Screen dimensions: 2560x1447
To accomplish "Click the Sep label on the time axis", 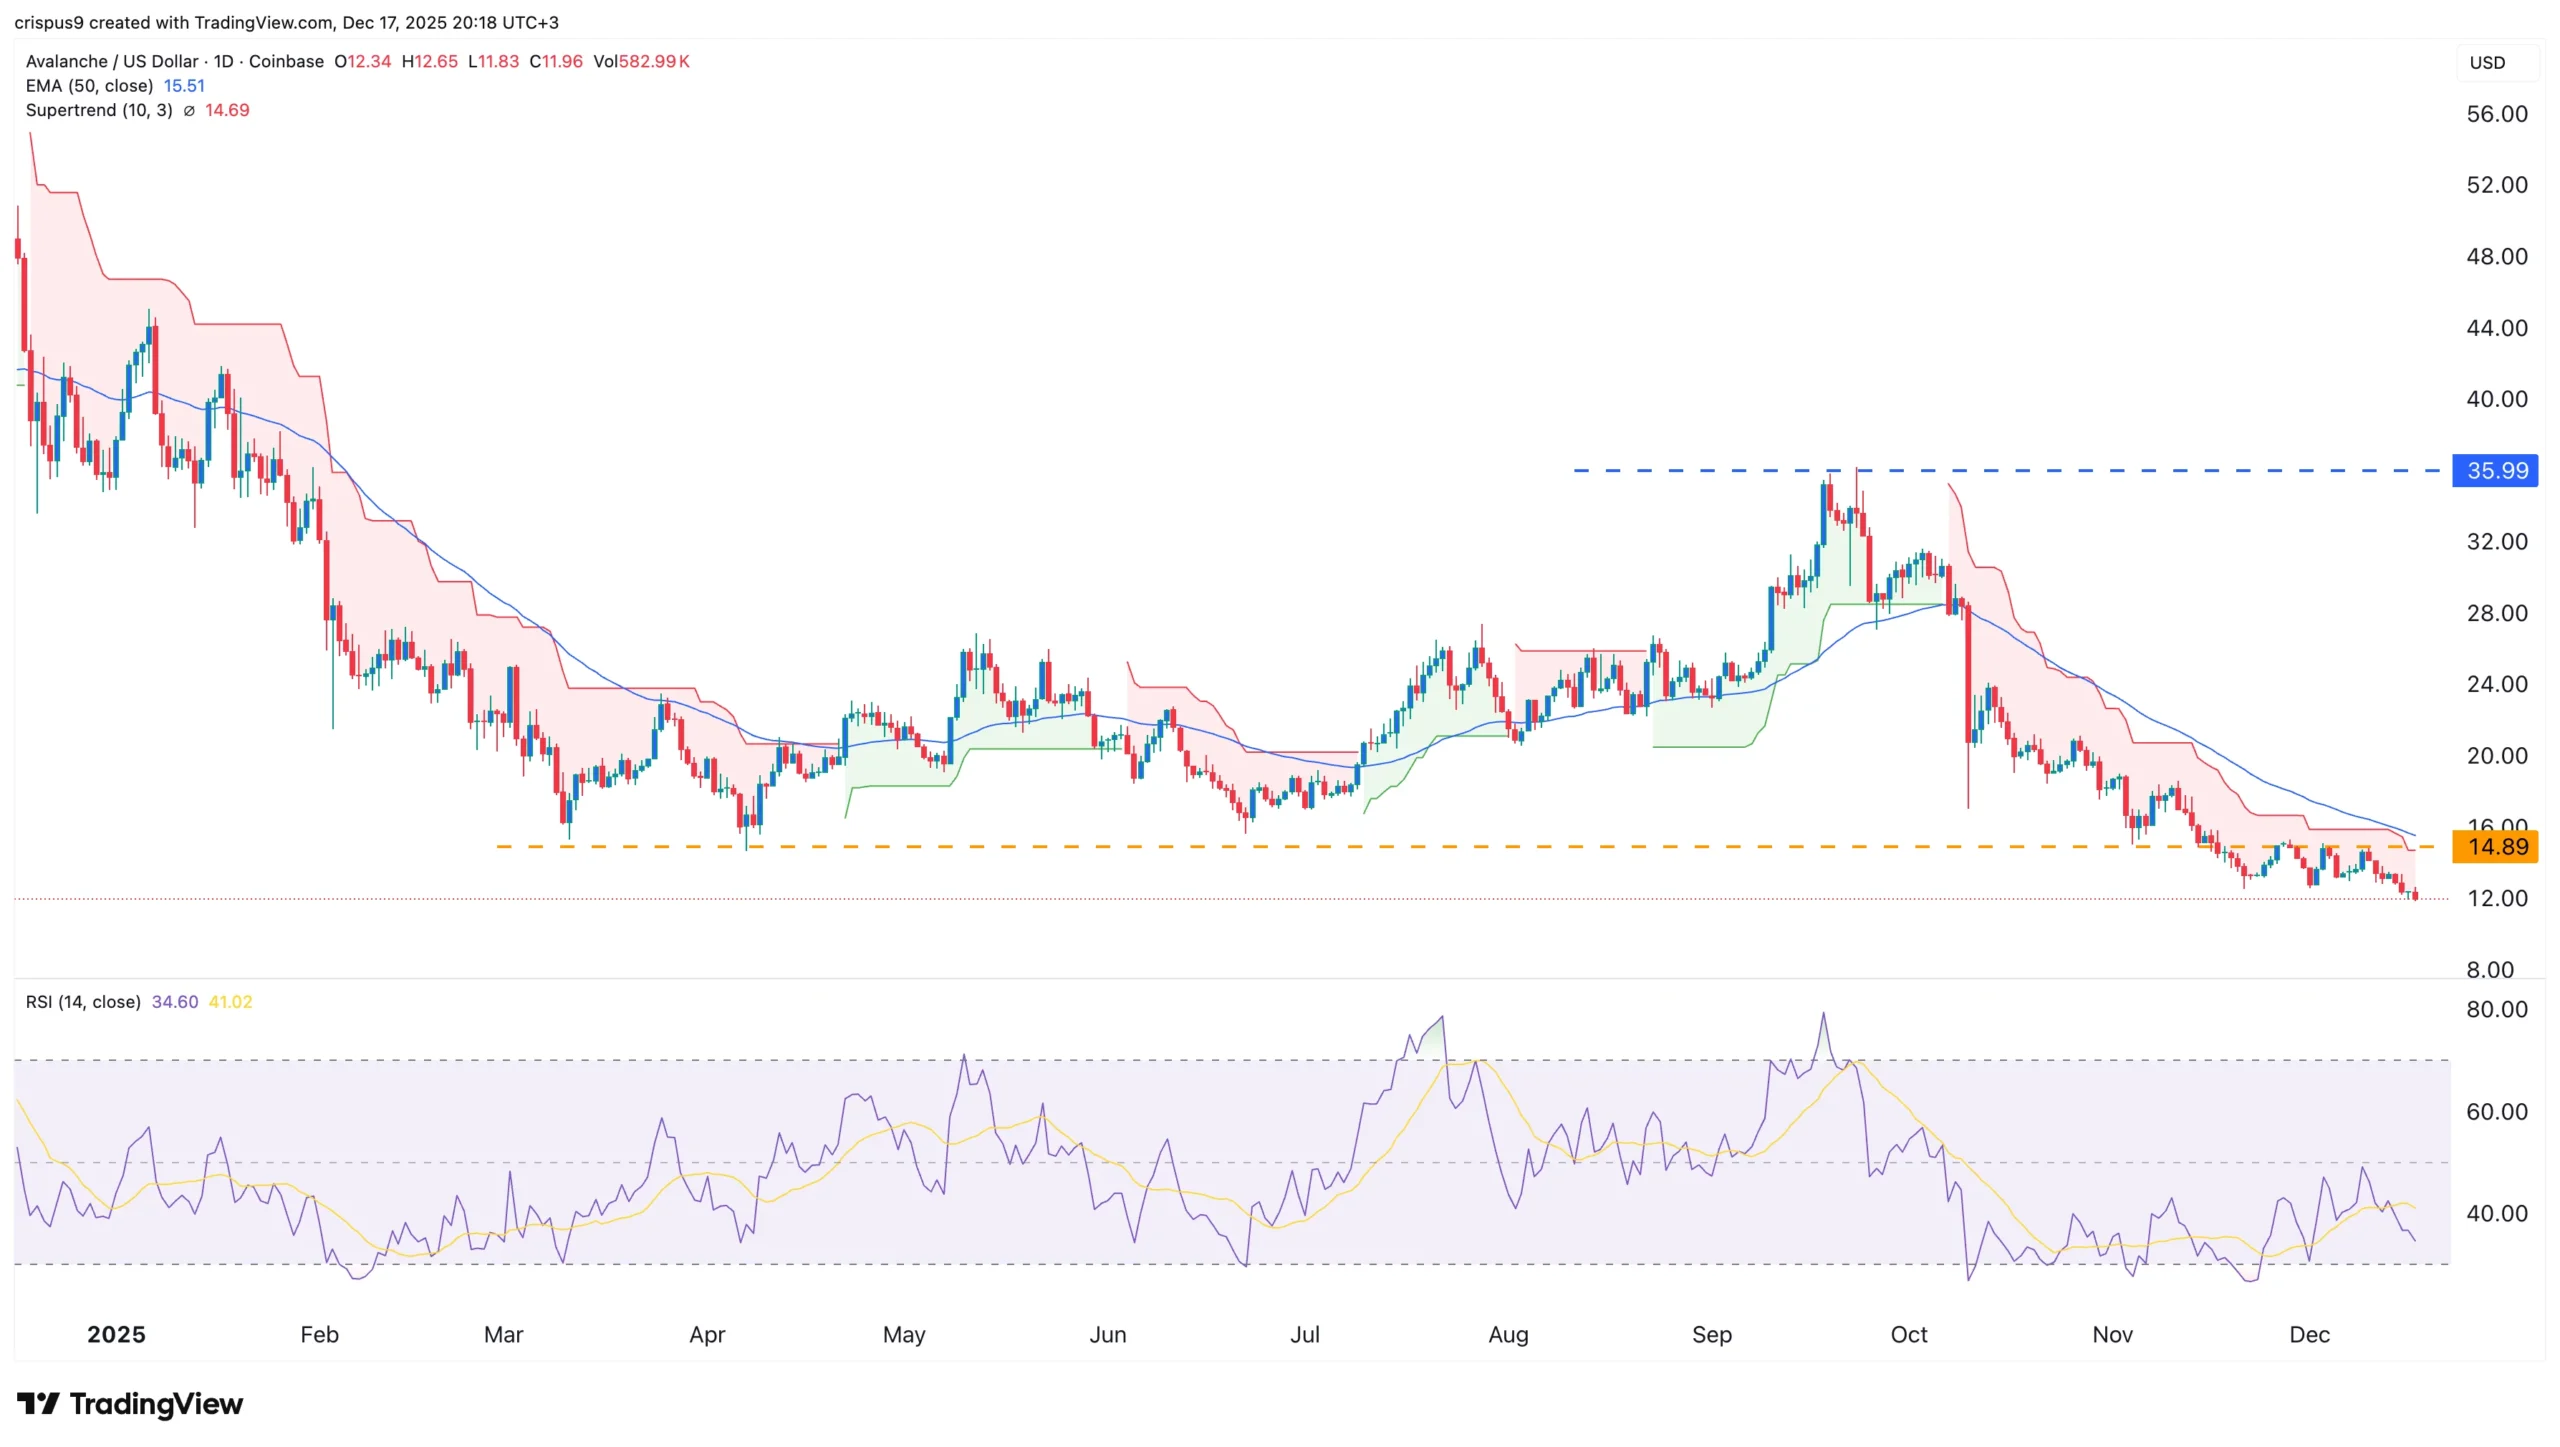I will click(x=1711, y=1334).
